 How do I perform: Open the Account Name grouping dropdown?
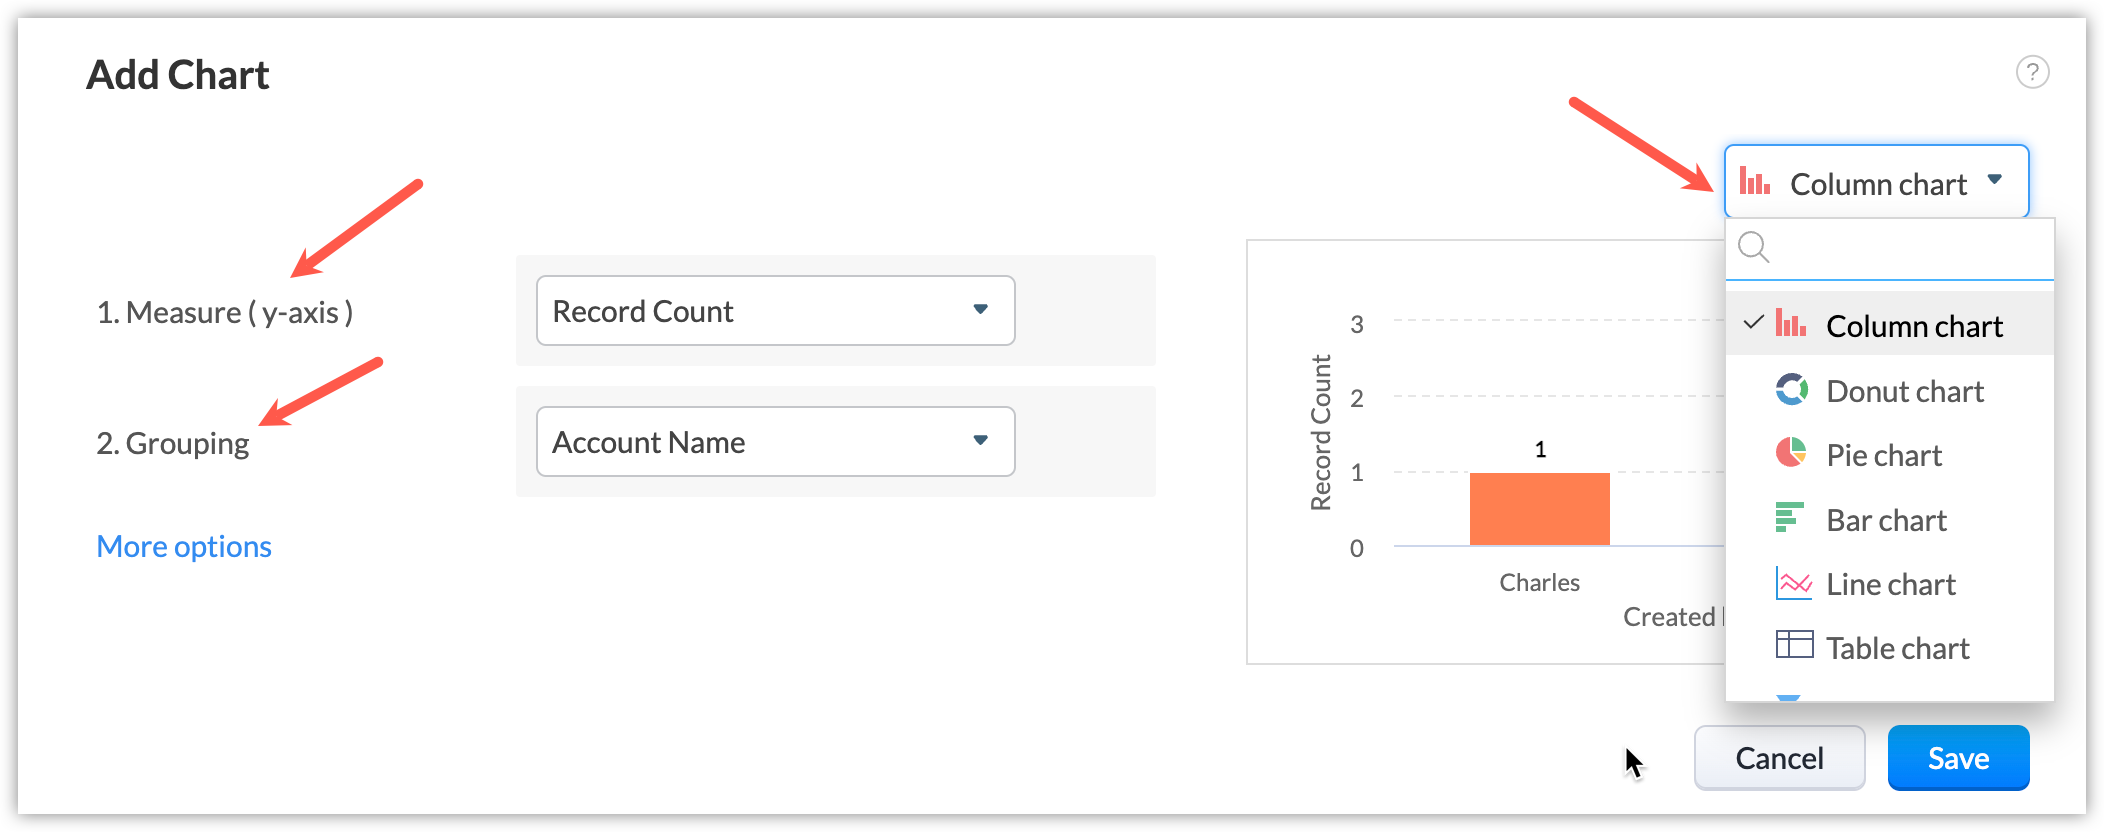pos(775,442)
